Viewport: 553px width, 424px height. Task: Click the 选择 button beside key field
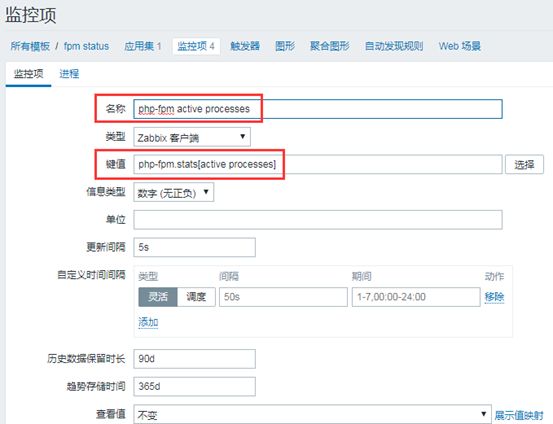tap(524, 164)
